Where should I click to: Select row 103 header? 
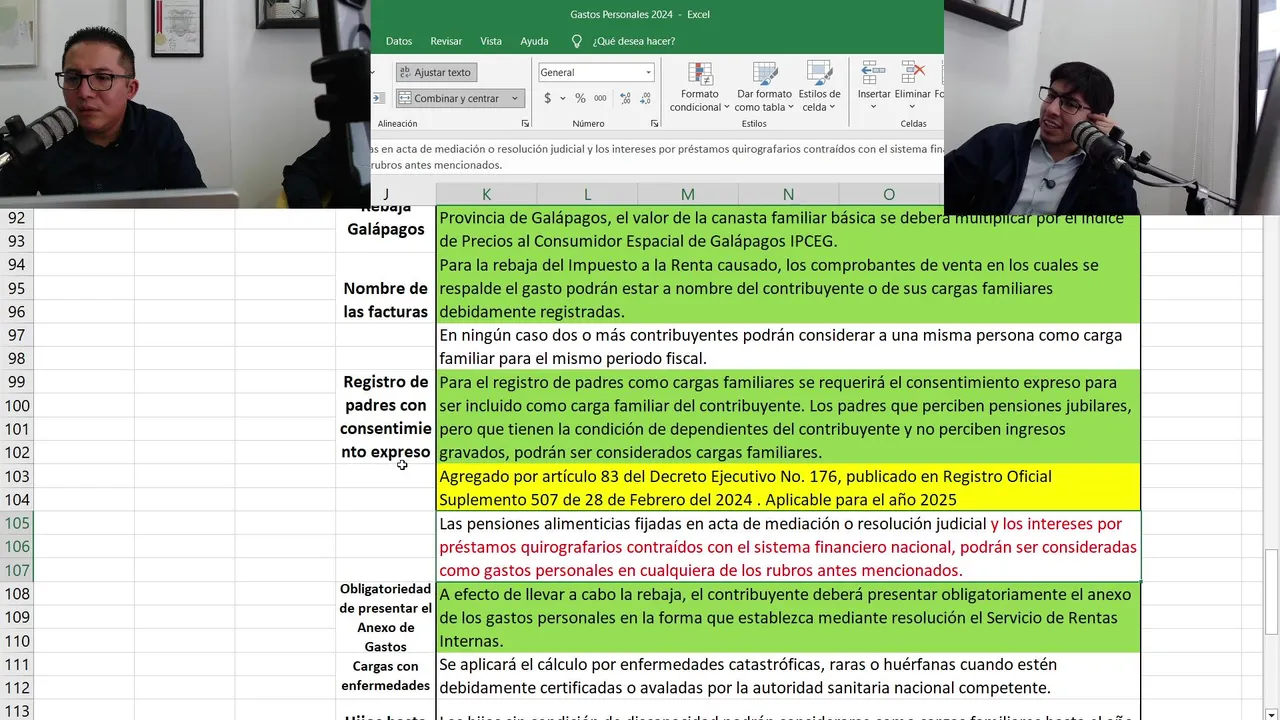pos(16,476)
